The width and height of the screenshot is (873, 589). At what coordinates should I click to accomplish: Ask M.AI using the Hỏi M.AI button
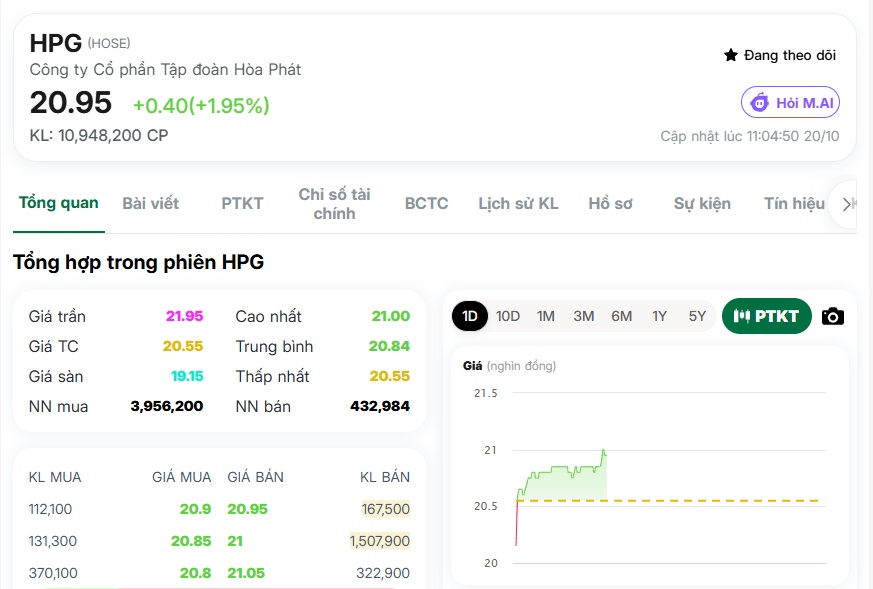(x=790, y=102)
